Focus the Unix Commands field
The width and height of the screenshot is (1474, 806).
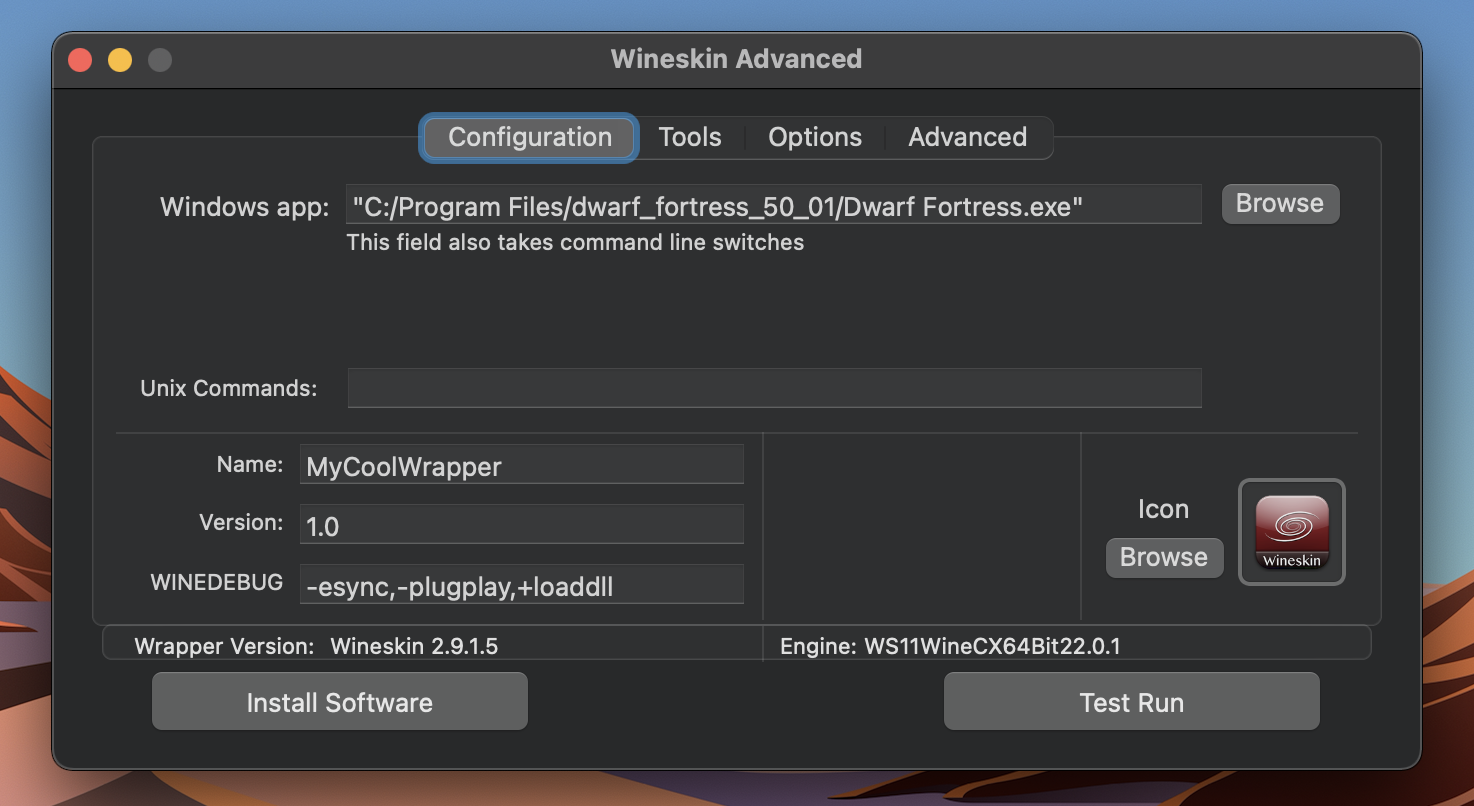(x=774, y=388)
